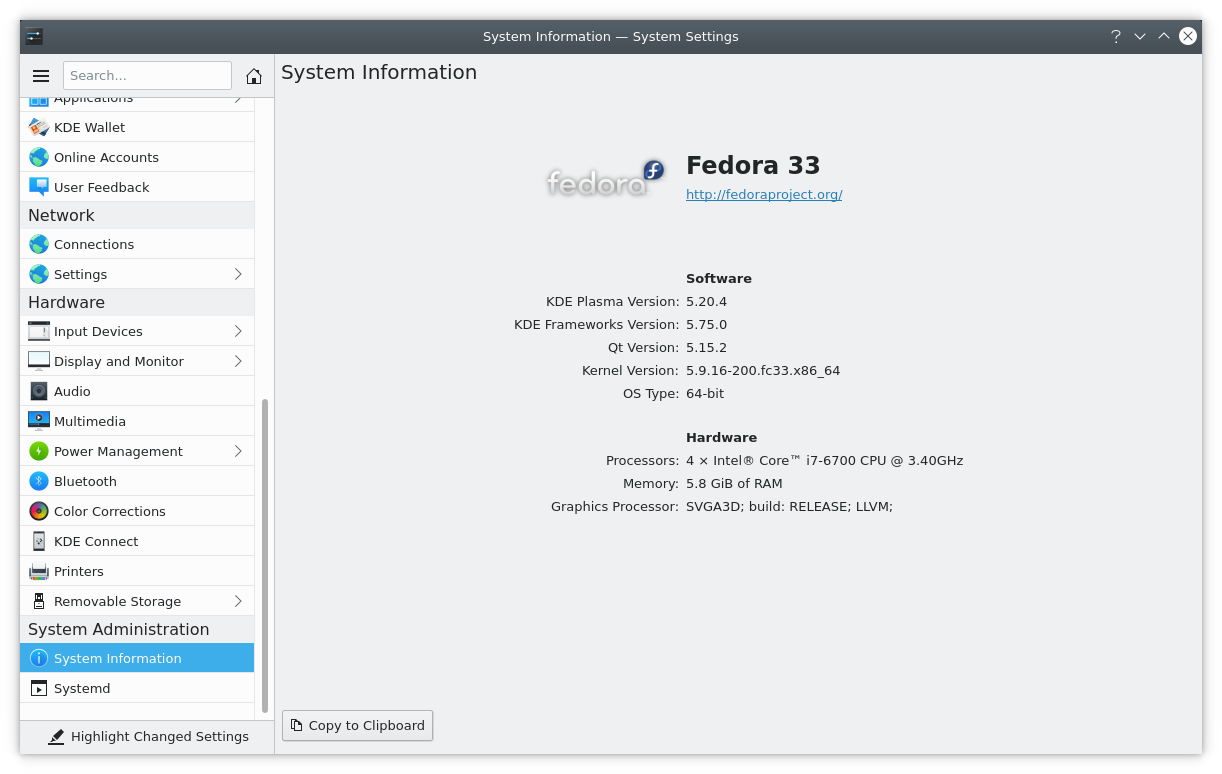Click the sidebar vertical scrollbar
1222x774 pixels.
click(265, 556)
